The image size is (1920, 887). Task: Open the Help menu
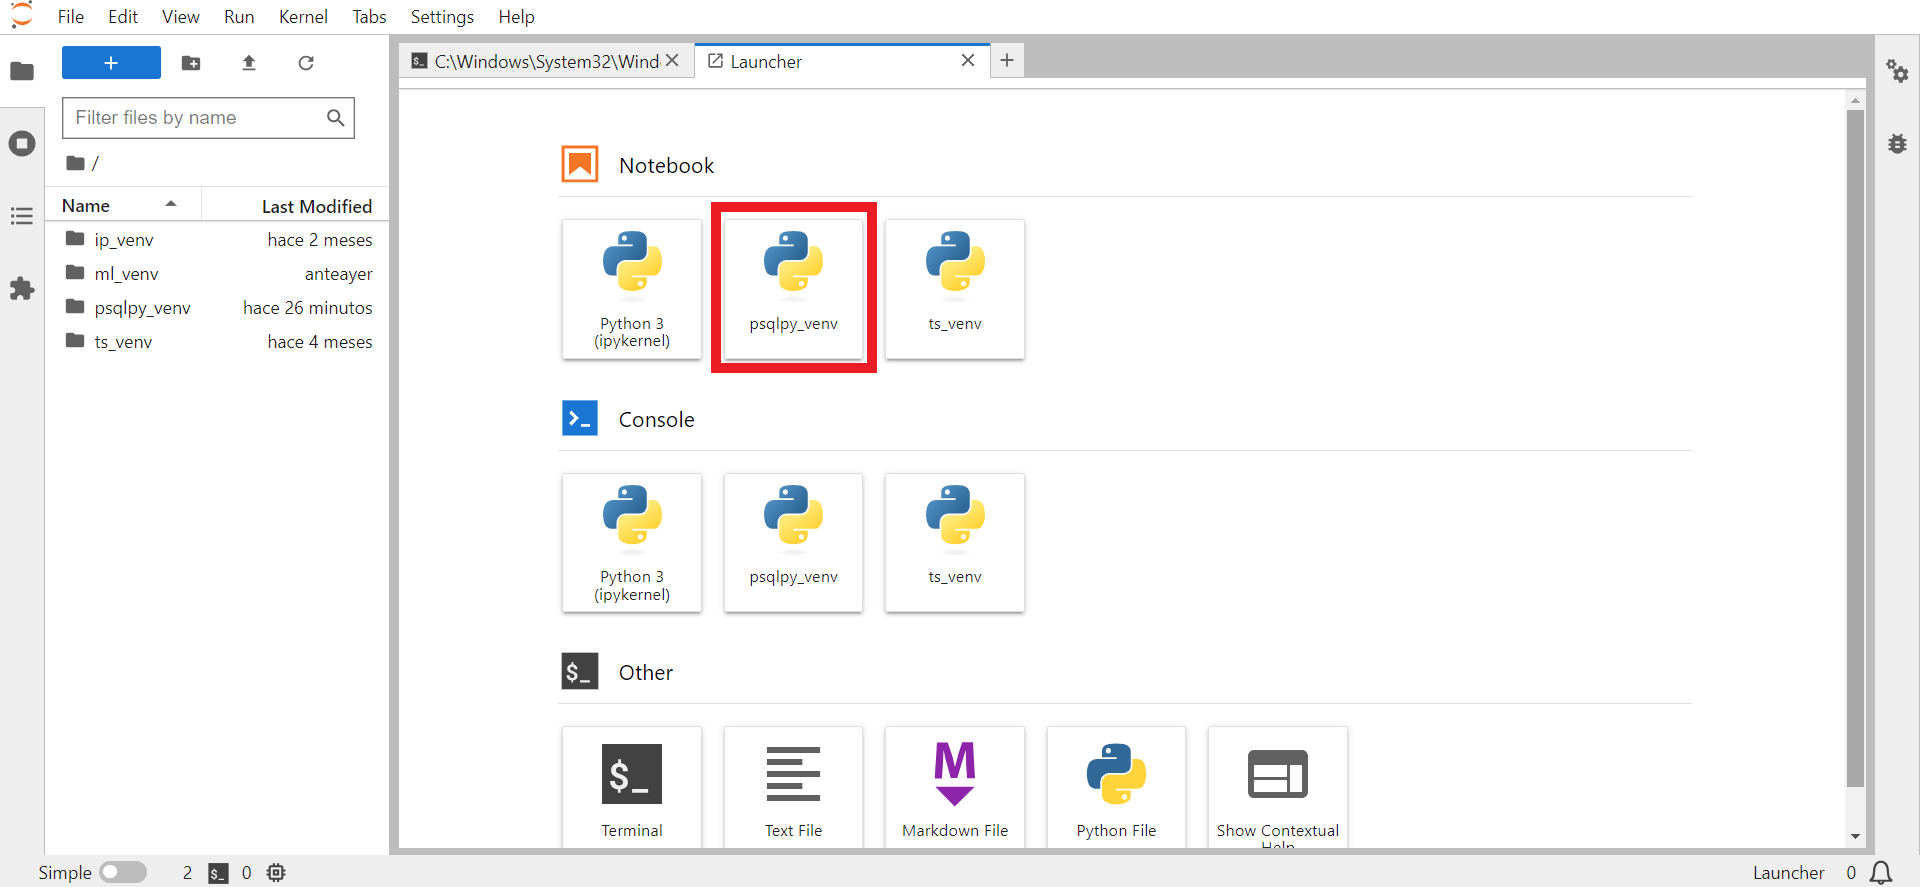coord(516,17)
